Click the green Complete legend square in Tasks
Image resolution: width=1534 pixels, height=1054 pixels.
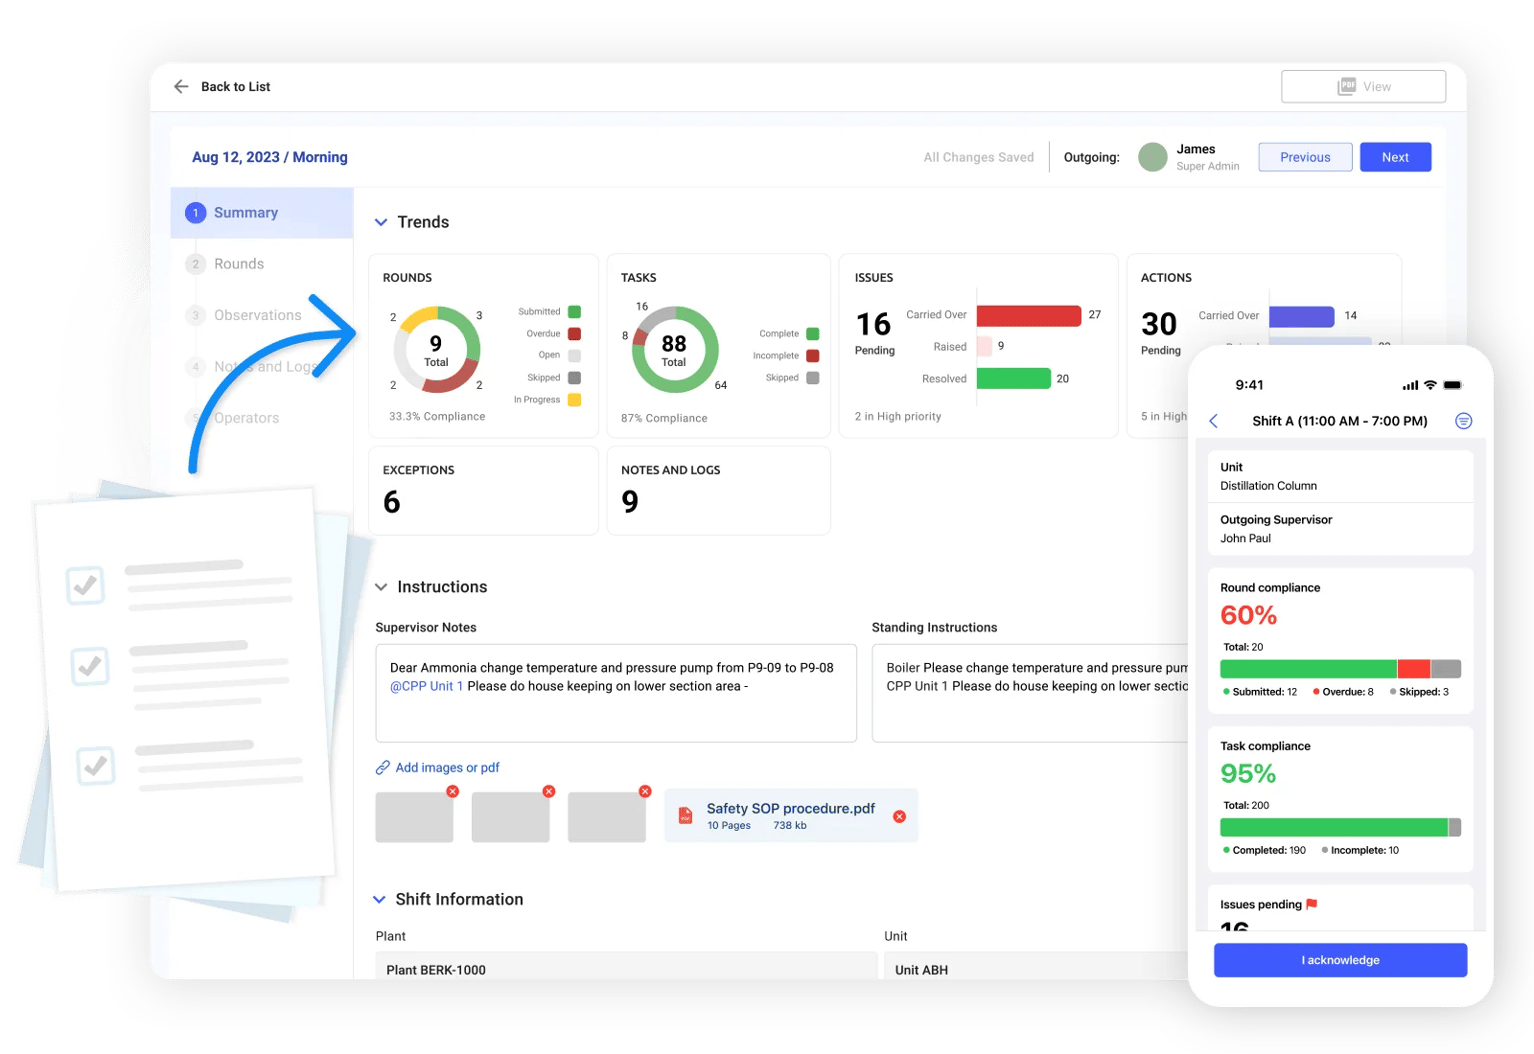(813, 334)
